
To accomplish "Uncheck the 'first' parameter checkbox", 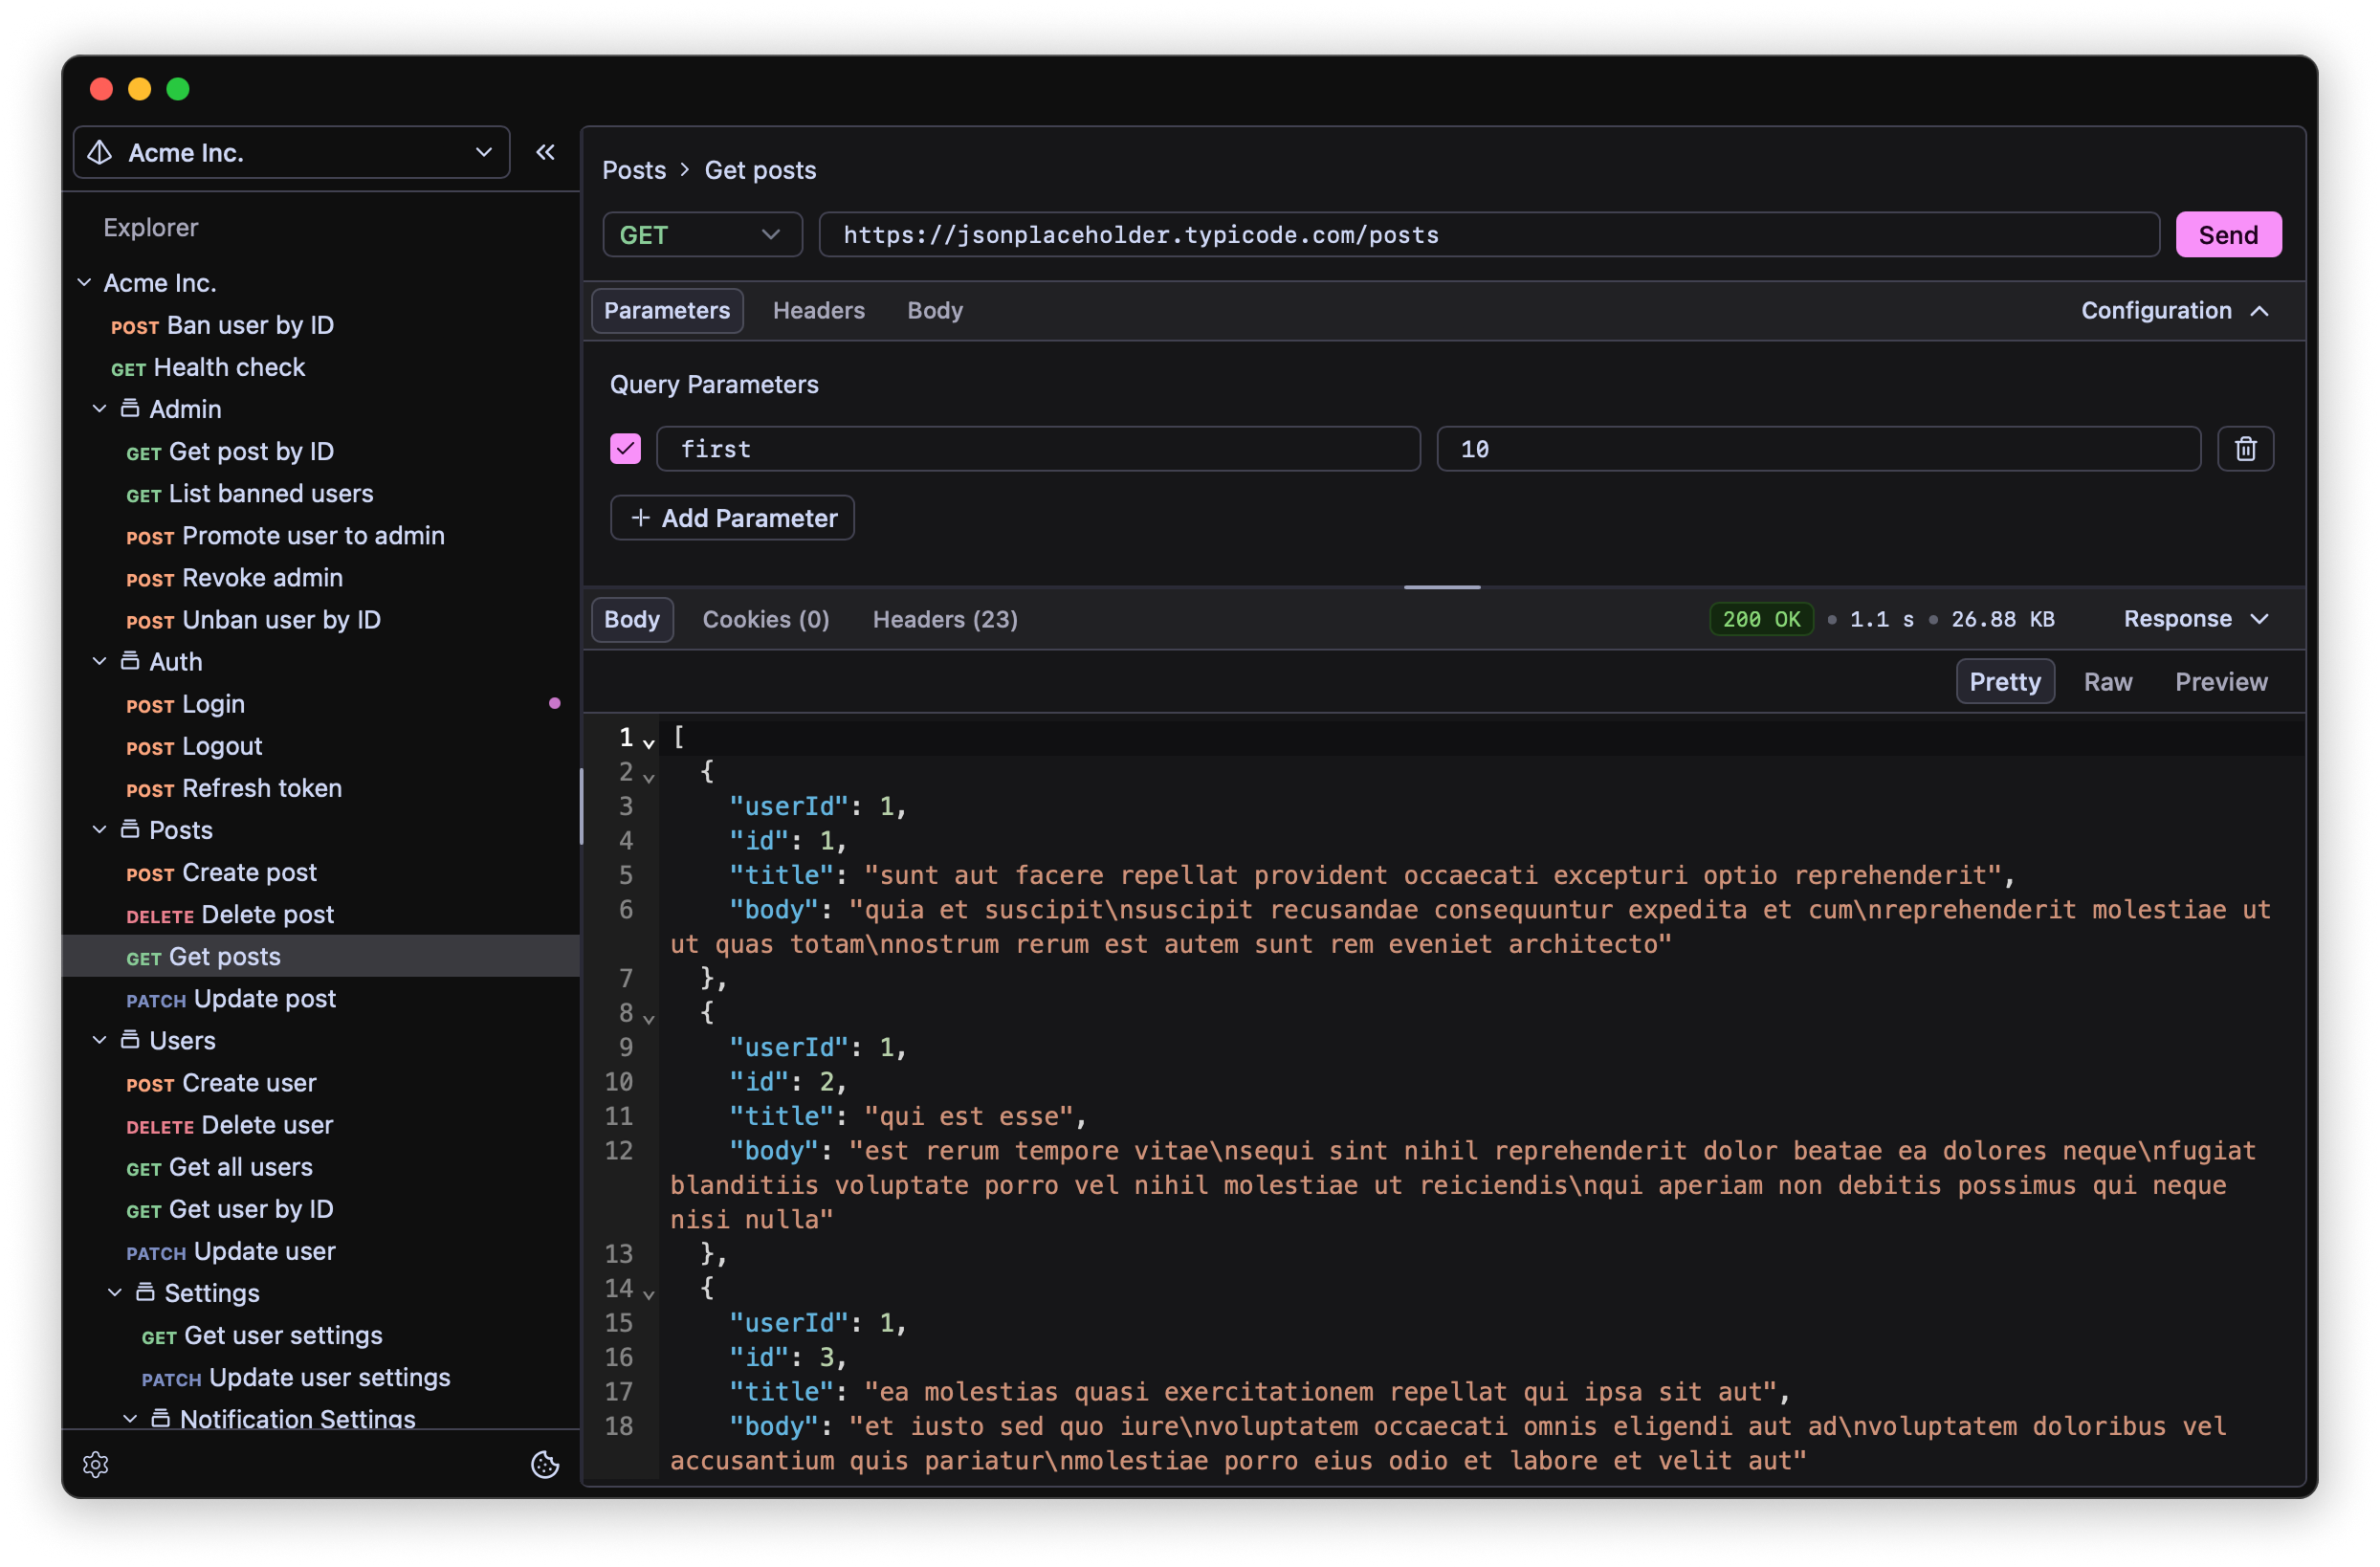I will coord(626,449).
